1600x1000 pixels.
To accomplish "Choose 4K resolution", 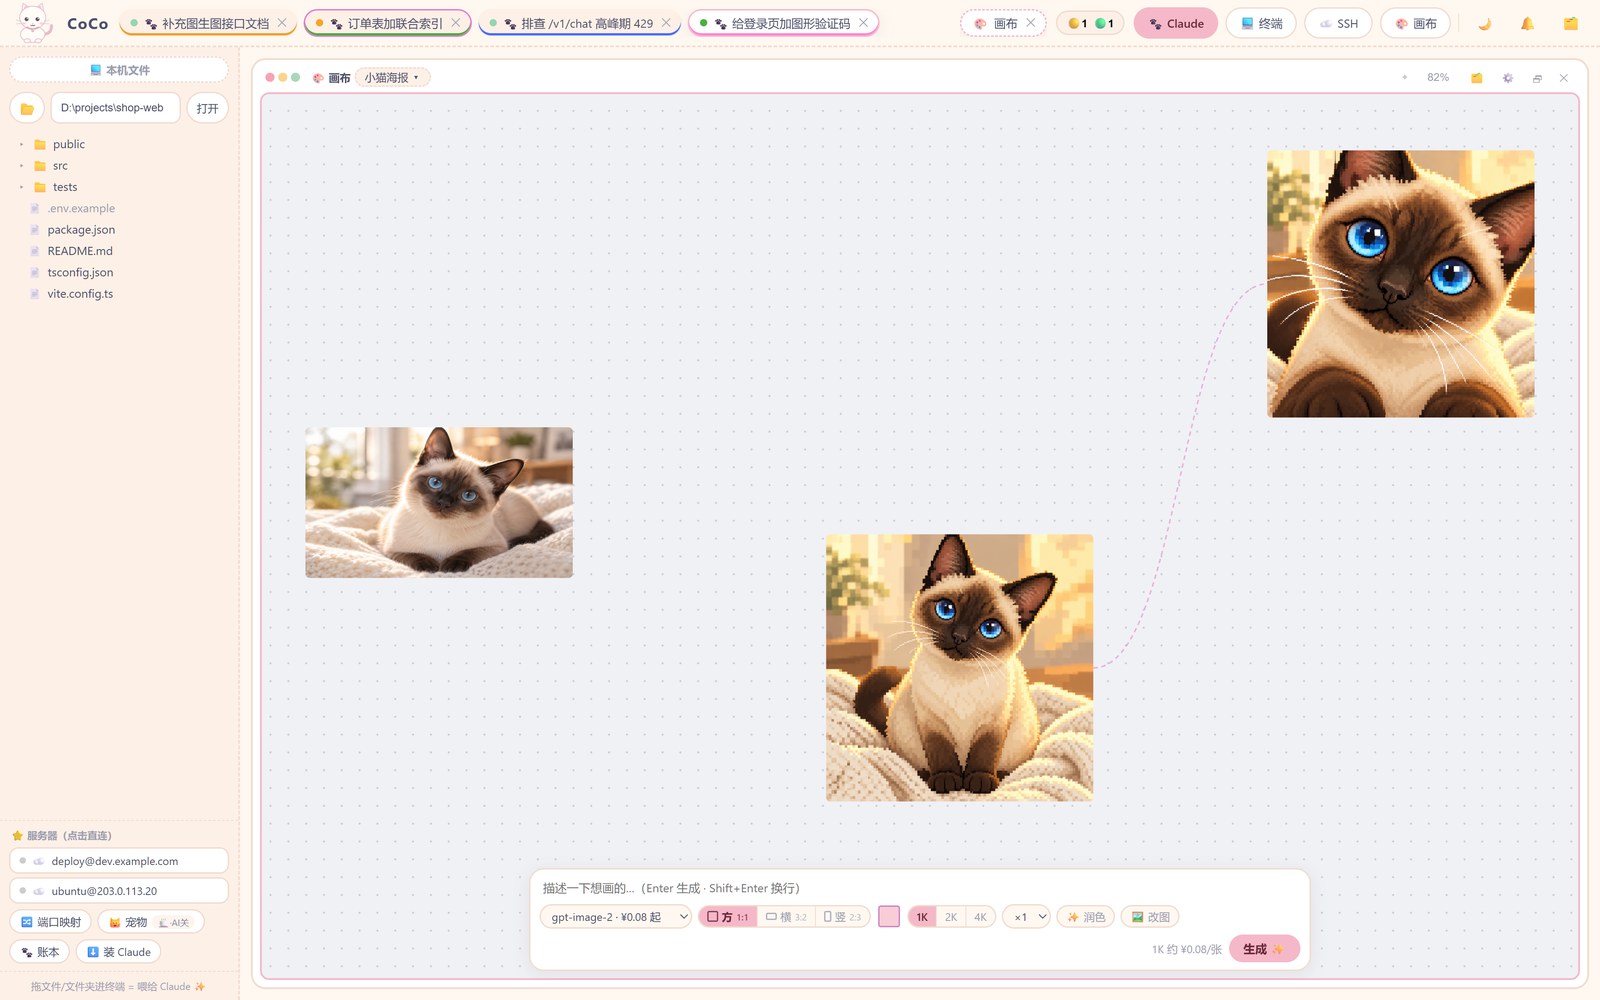I will point(980,917).
